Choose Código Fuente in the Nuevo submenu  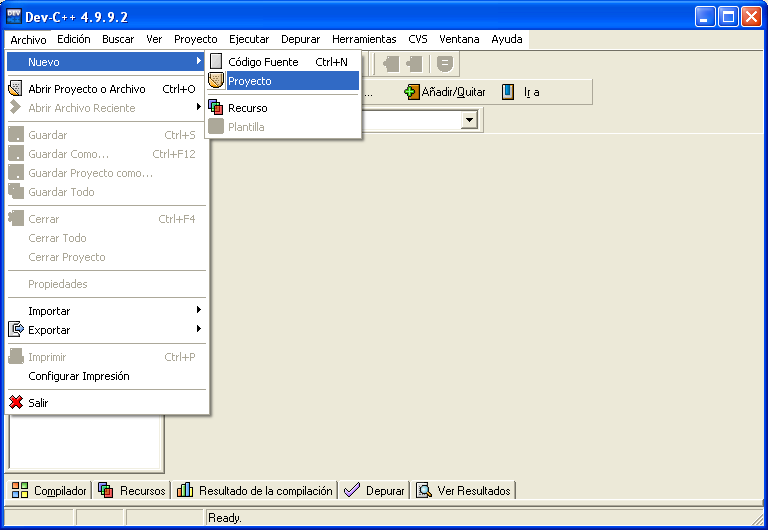click(283, 62)
